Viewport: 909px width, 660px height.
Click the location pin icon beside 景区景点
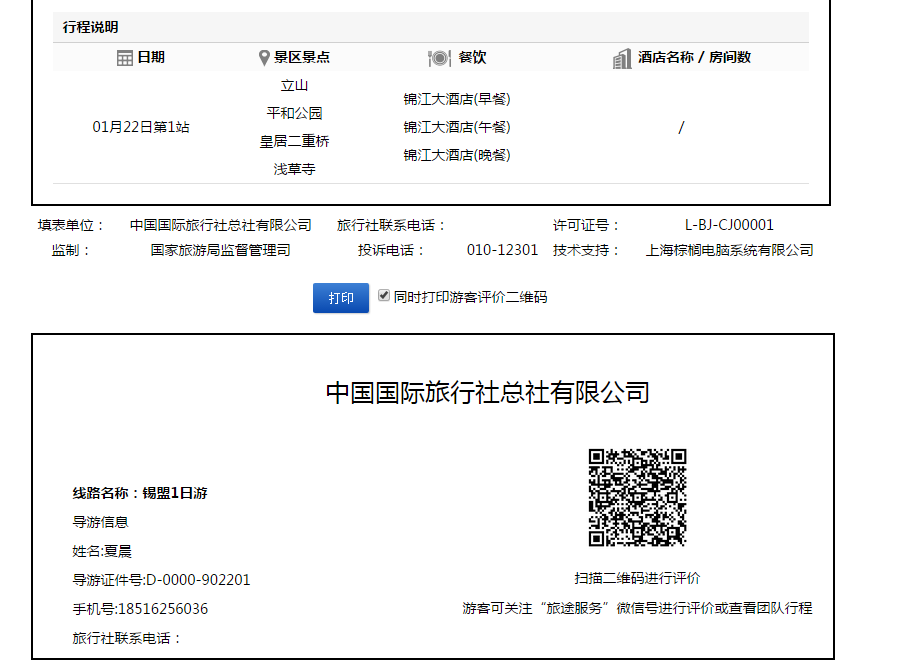tap(264, 58)
